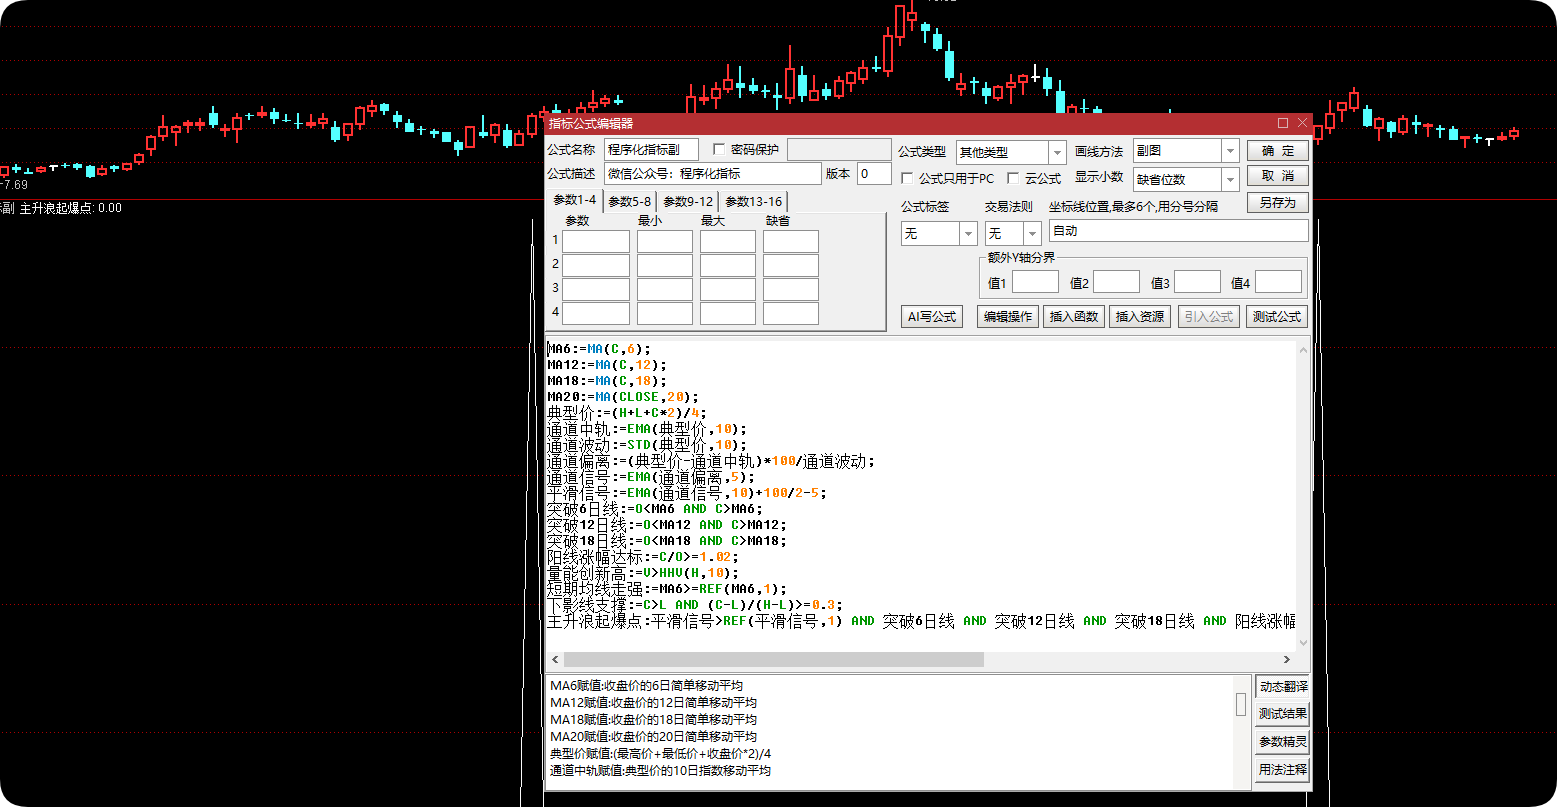Expand the 显示小数 dropdown
Screen dimensions: 1557x807
click(1230, 179)
